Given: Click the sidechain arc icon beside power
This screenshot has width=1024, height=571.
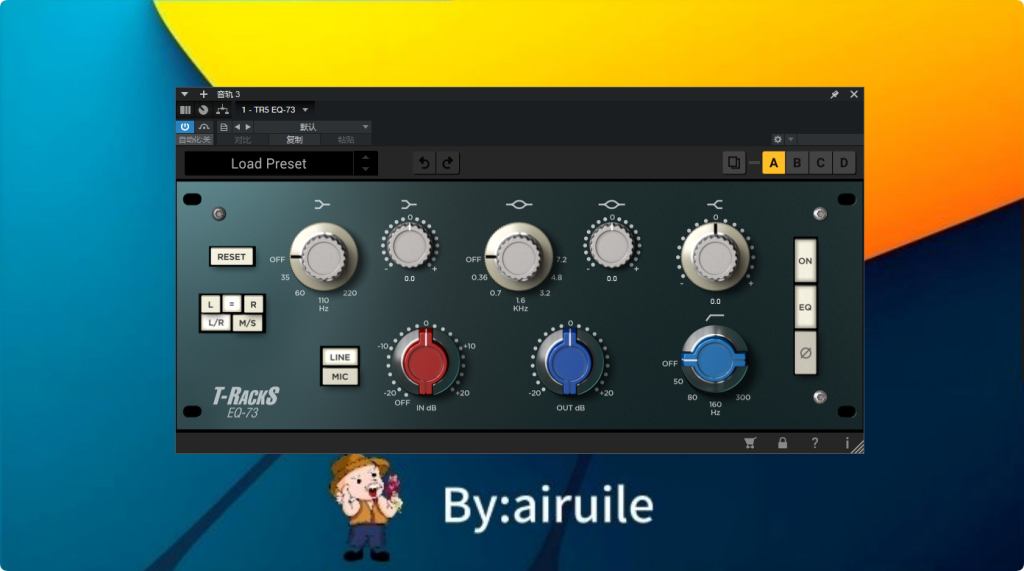Looking at the screenshot, I should click(204, 127).
